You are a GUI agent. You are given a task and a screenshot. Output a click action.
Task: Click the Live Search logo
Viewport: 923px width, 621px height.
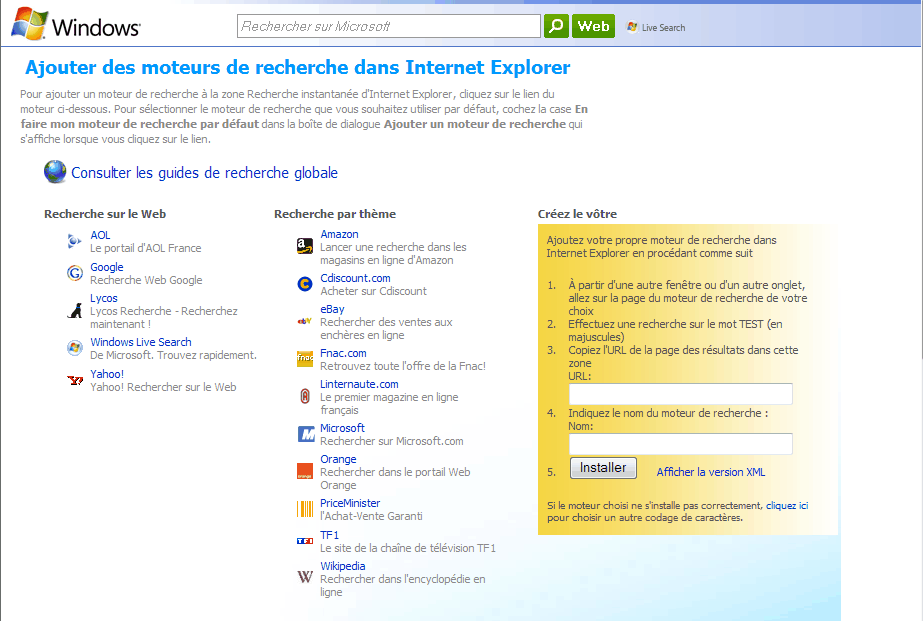point(656,27)
